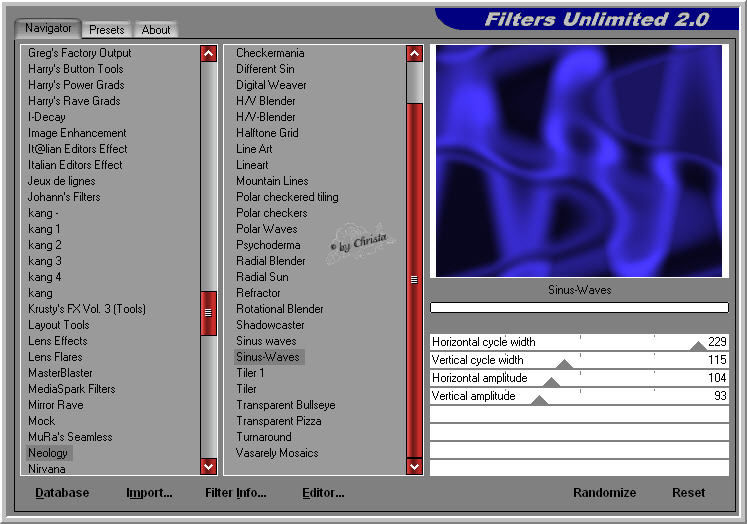Choose the Rotational Blender filter

tap(280, 309)
